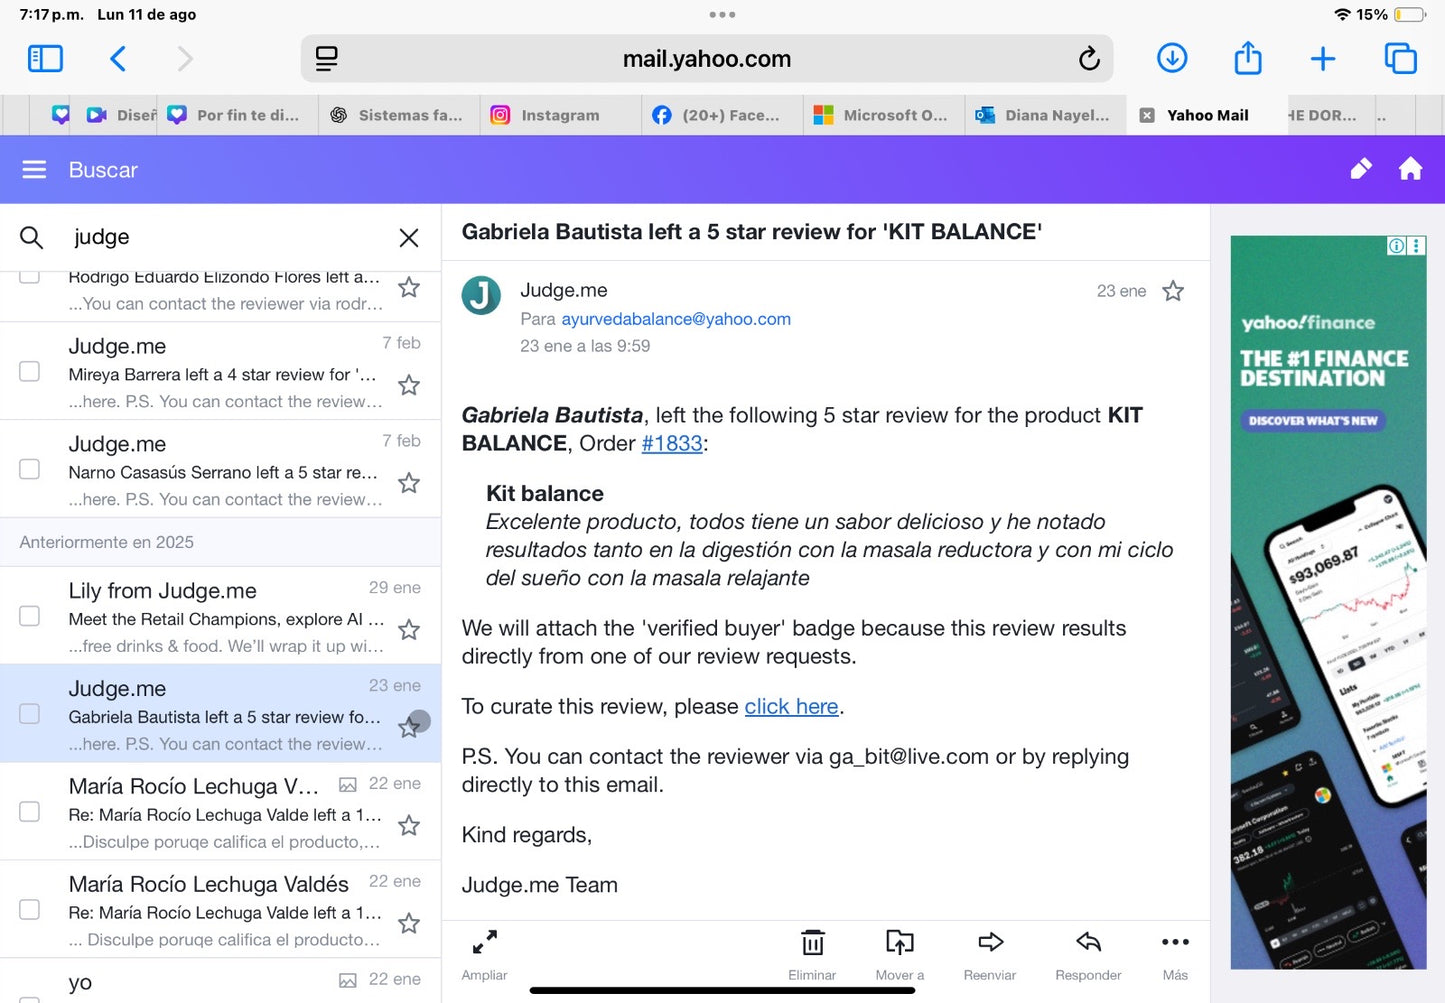The width and height of the screenshot is (1445, 1003).
Task: Star Mireya Barrera review email
Action: click(409, 385)
